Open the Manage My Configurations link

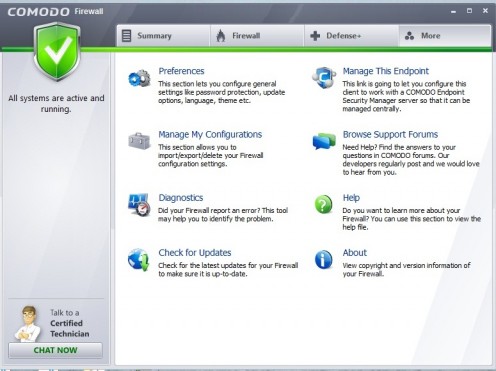[210, 134]
